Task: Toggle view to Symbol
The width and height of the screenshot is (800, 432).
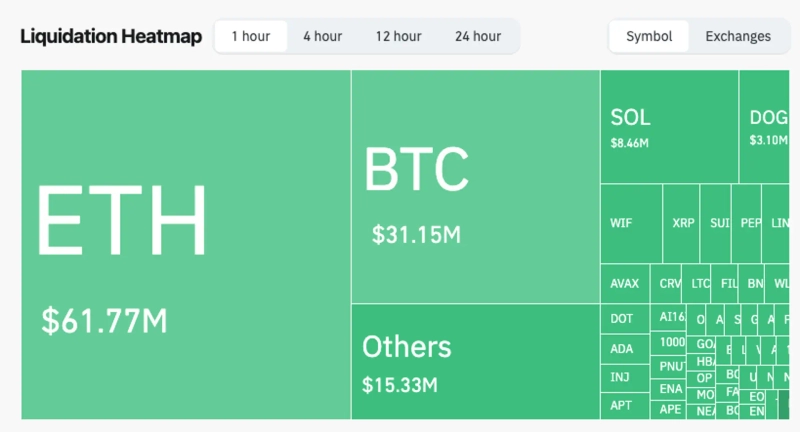Action: [649, 36]
